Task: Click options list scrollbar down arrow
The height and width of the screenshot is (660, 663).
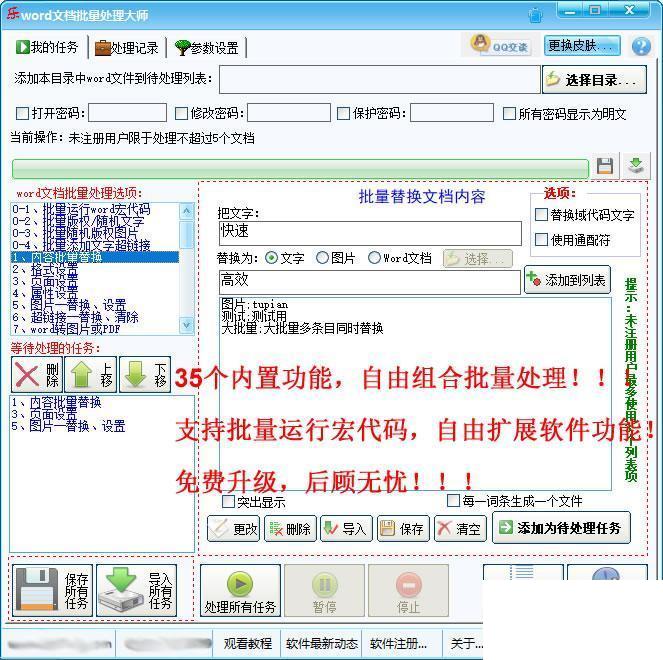Action: (x=186, y=325)
